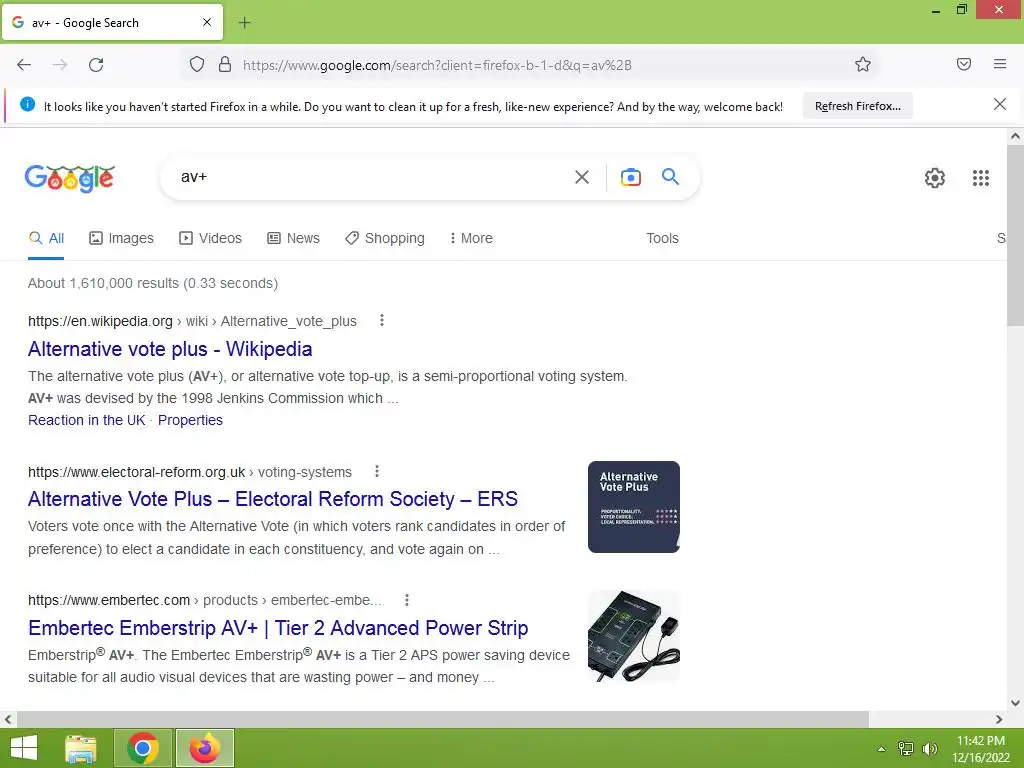Click the Emberstrip power strip thumbnail
The width and height of the screenshot is (1024, 768).
coord(633,636)
